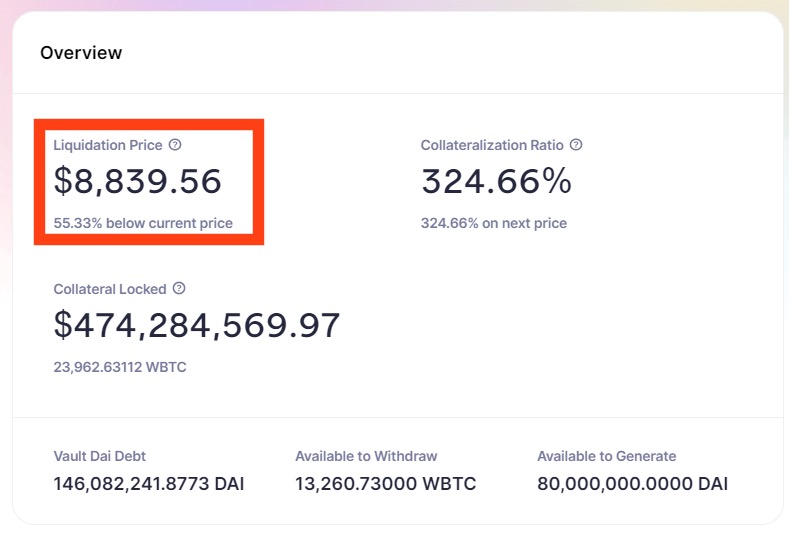Select the Available to Withdraw label
This screenshot has height=534, width=789.
coord(366,456)
